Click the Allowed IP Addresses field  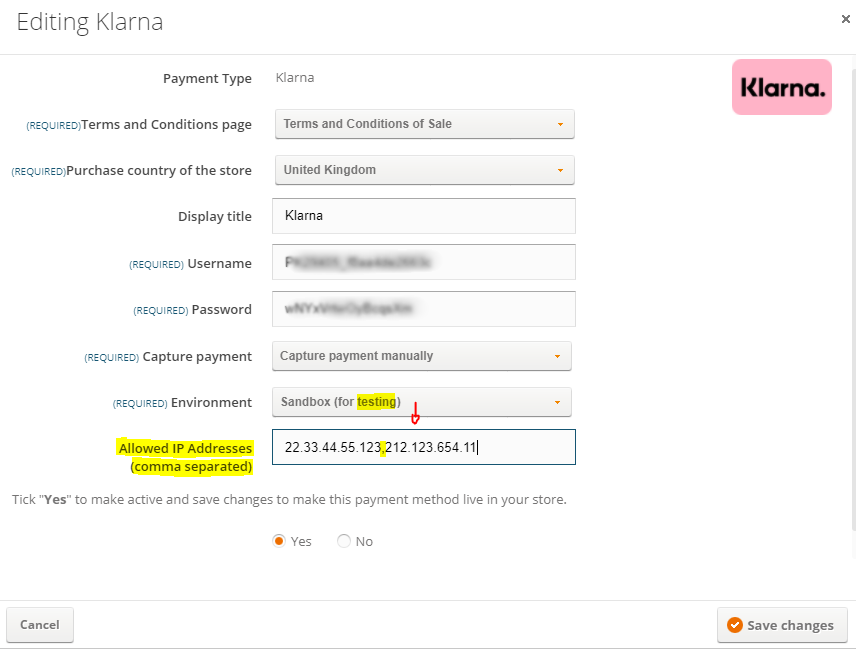point(424,447)
